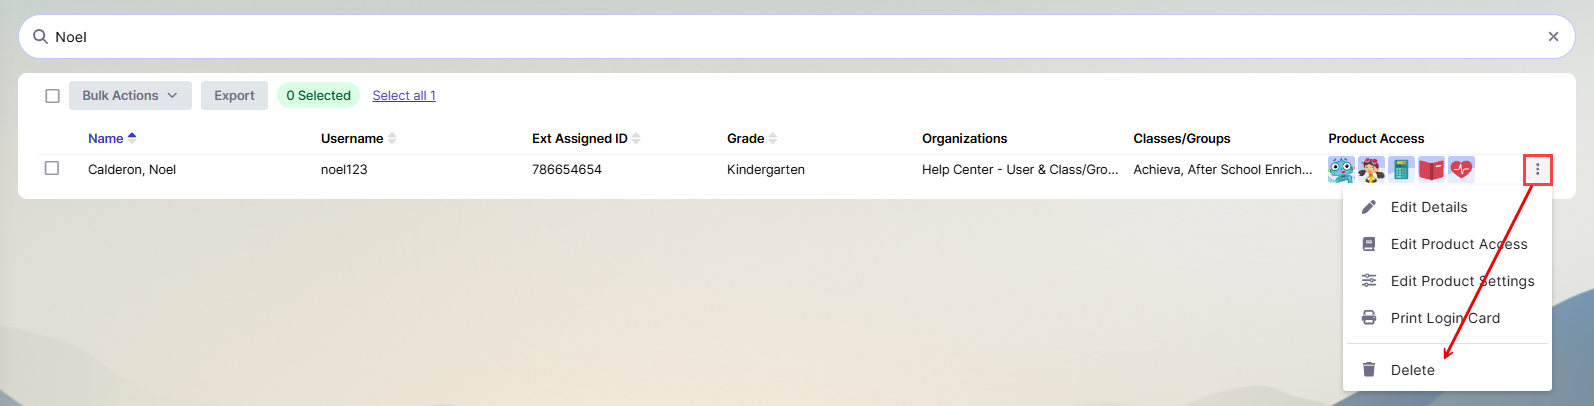Image resolution: width=1594 pixels, height=406 pixels.
Task: Click the pigtail girl product icon
Action: [x=1371, y=170]
